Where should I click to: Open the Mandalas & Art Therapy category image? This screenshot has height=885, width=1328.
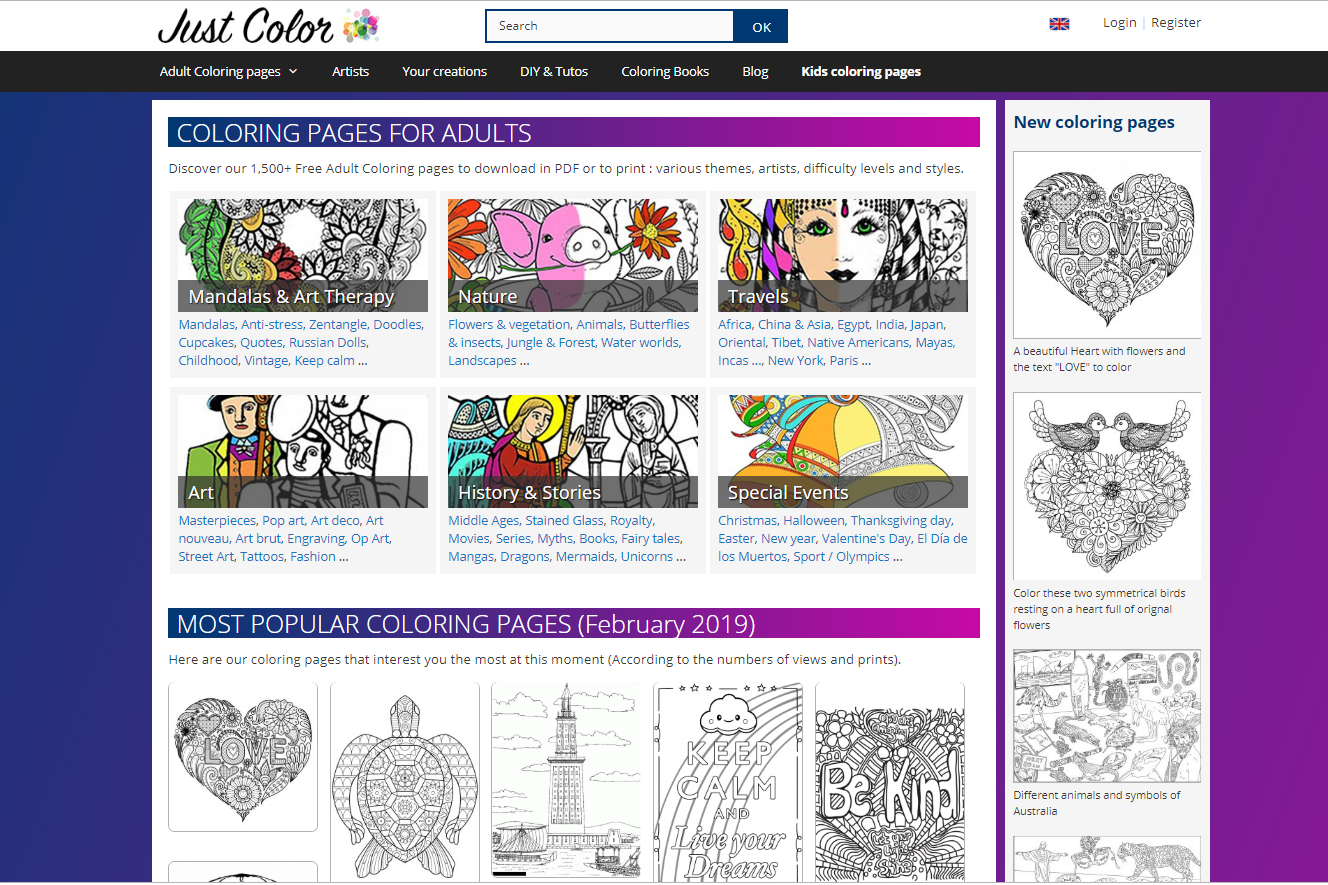303,255
